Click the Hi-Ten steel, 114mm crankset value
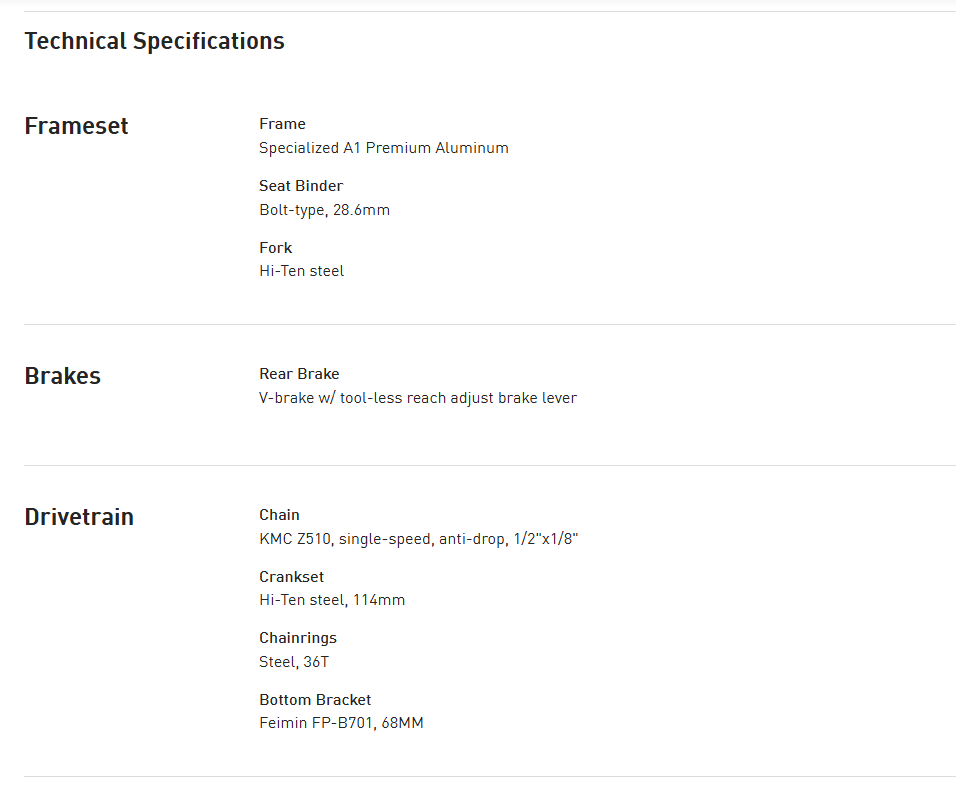The height and width of the screenshot is (796, 956). (x=331, y=600)
